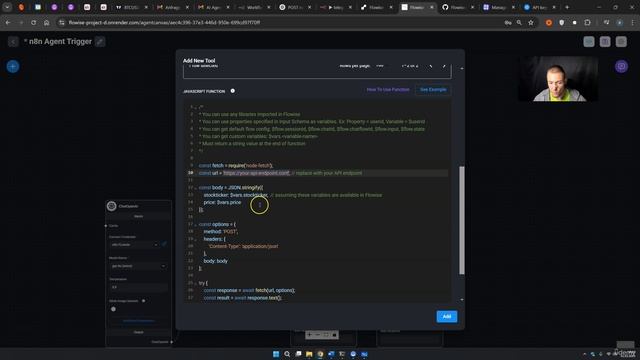Fold the headers block at line 19
Viewport: 640px width, 360px height.
click(x=195, y=239)
